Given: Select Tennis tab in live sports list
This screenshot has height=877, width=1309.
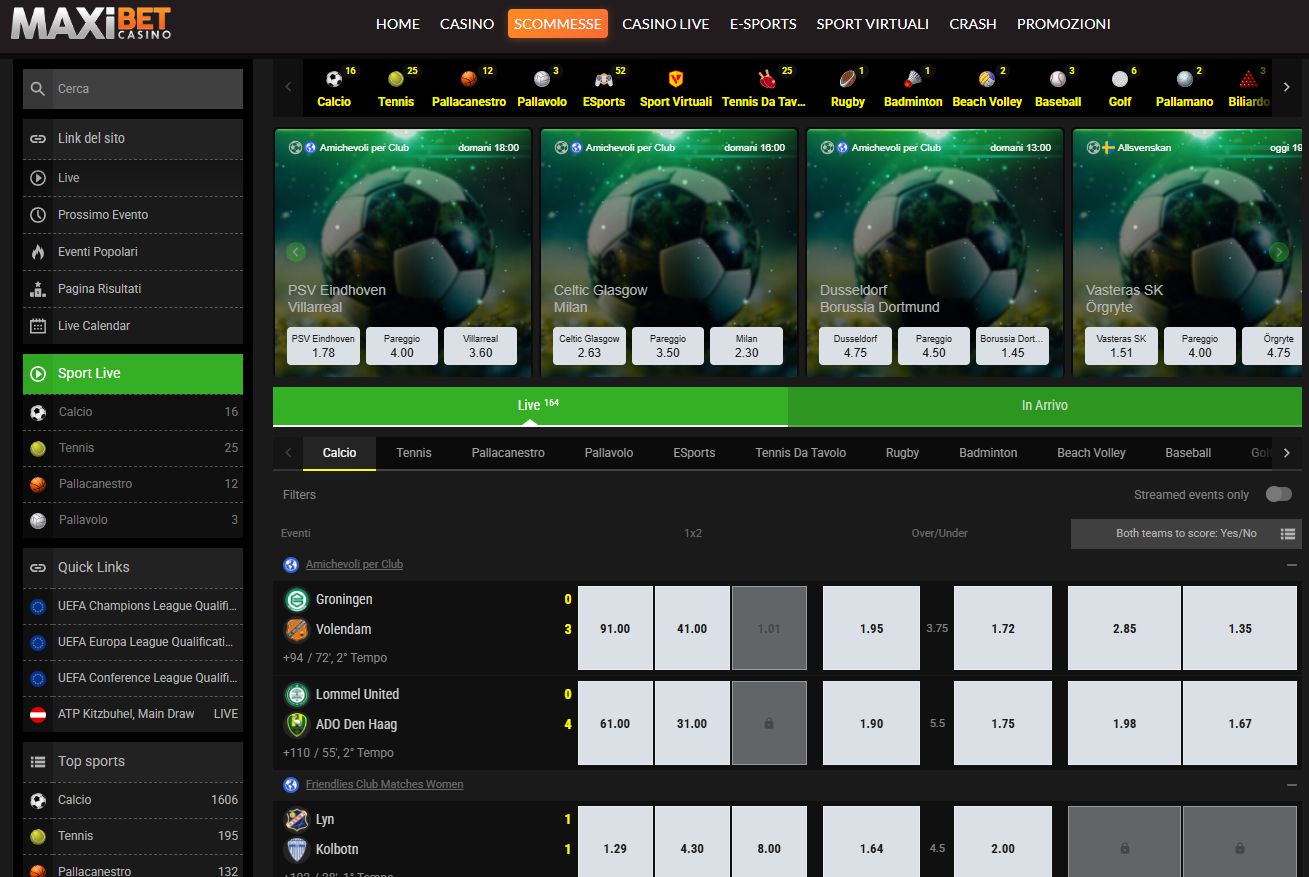Looking at the screenshot, I should 414,453.
